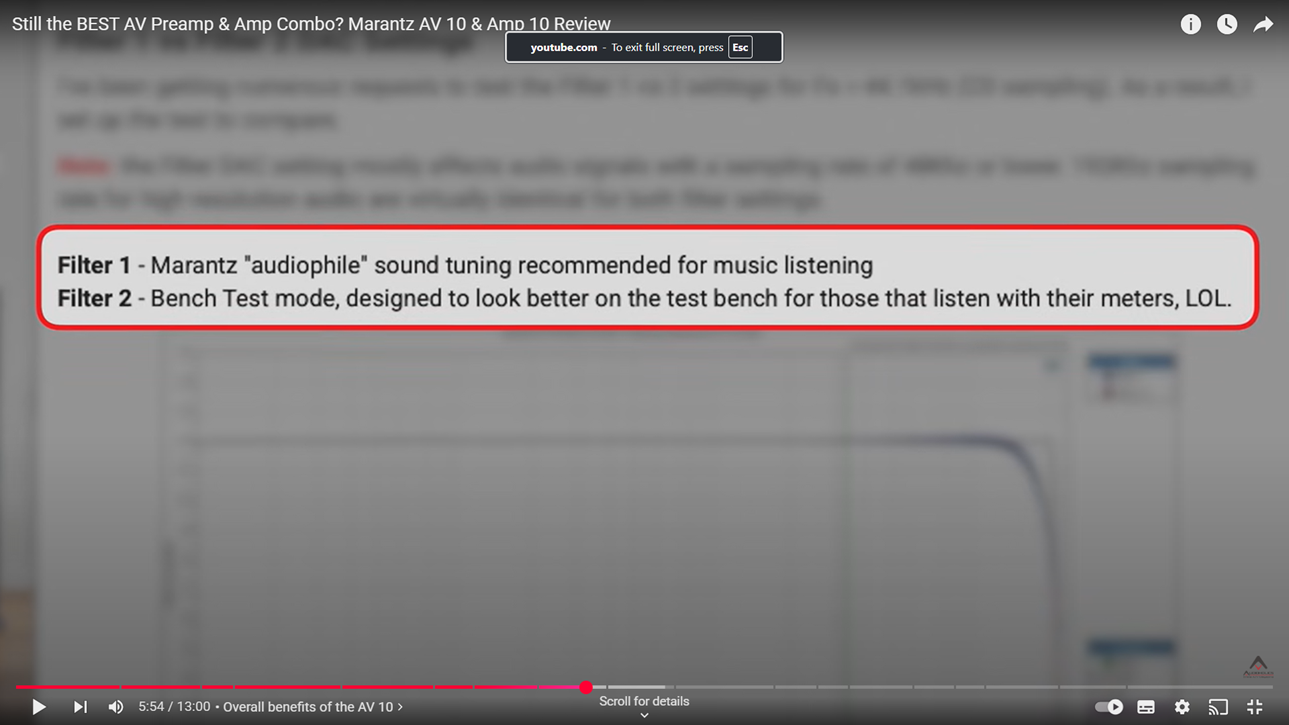Click the channel watermark logo
Screen dimensions: 1289x725
1258,666
